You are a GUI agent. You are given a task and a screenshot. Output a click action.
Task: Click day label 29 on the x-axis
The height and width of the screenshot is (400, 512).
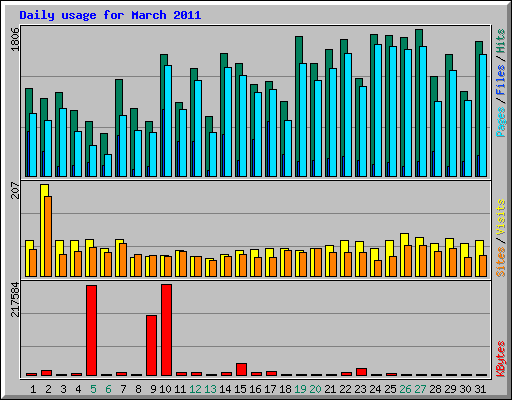coord(450,389)
